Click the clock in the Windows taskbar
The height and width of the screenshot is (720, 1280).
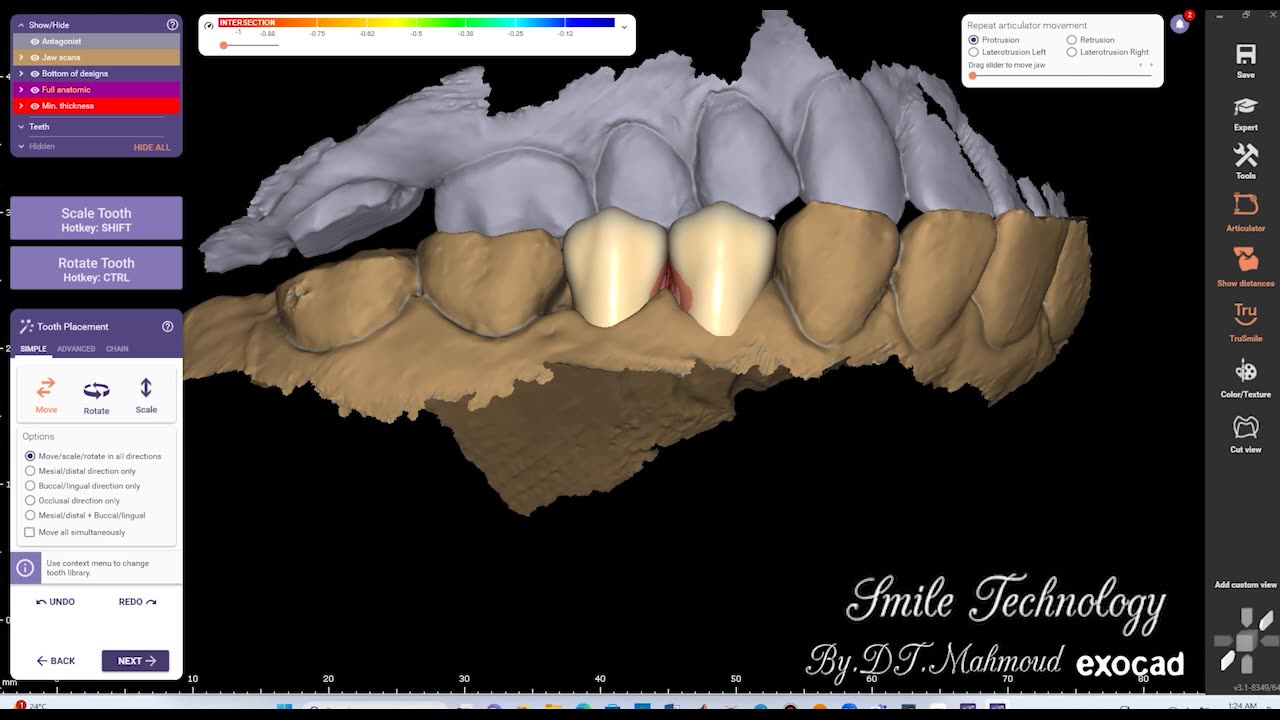(1241, 706)
